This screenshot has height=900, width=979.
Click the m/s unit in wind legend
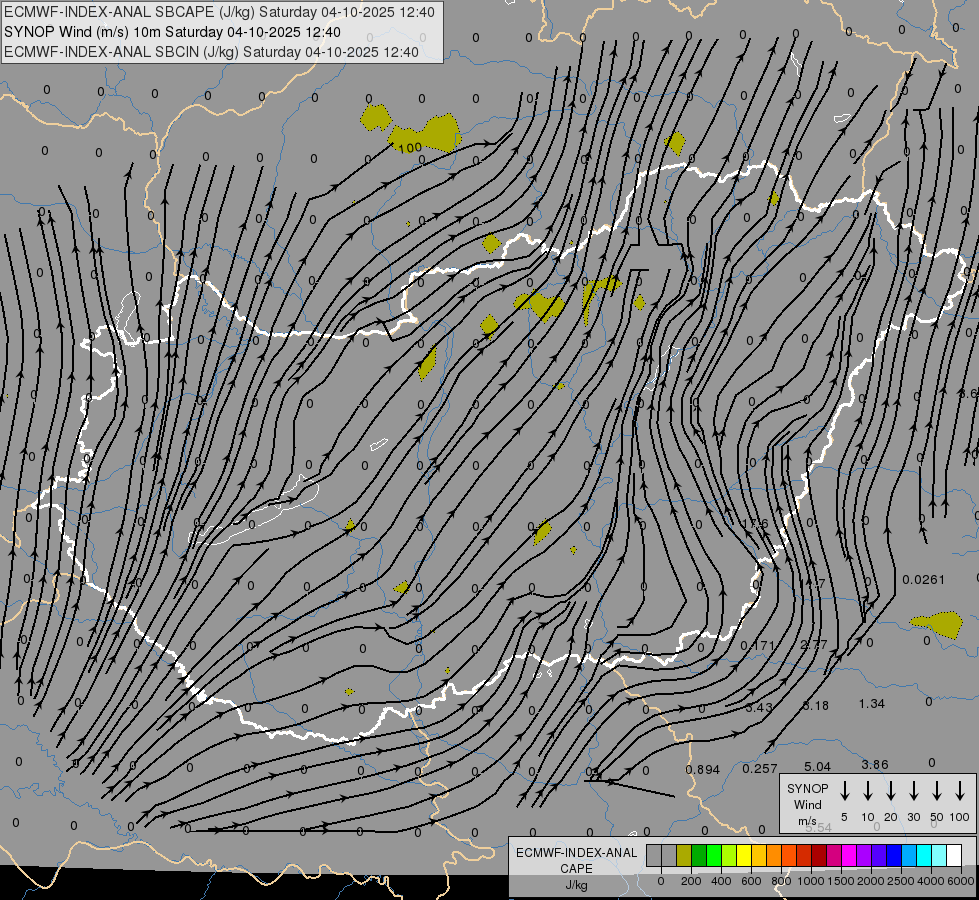point(807,821)
